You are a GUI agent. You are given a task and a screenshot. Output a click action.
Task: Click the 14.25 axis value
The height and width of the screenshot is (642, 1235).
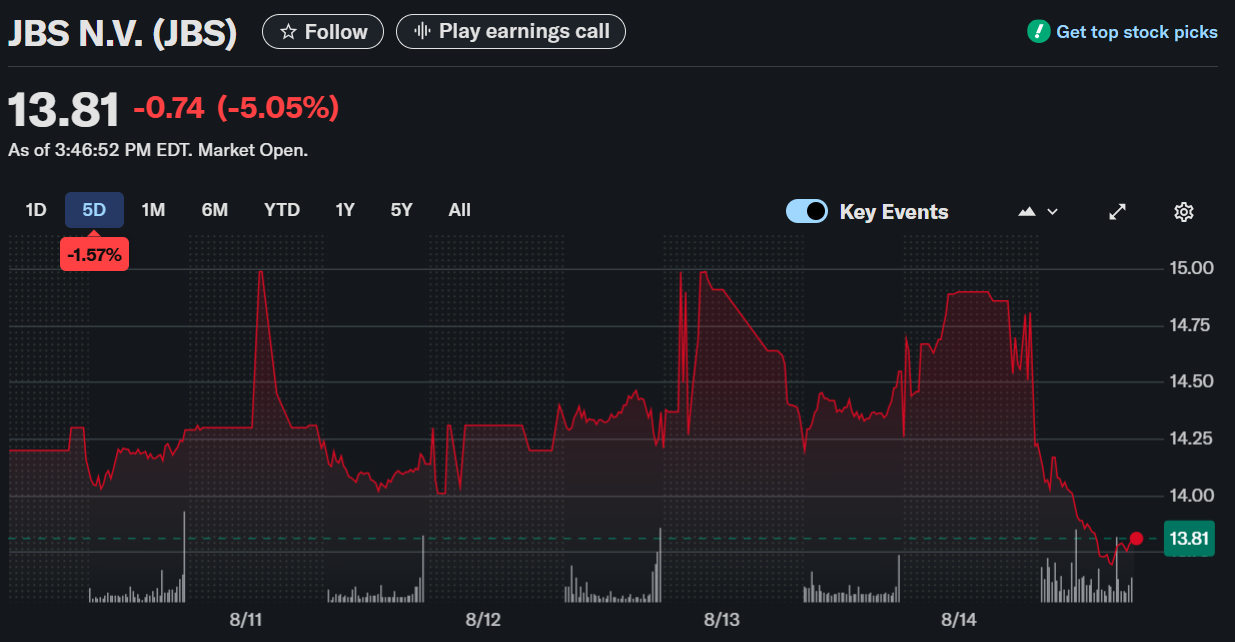pos(1189,438)
